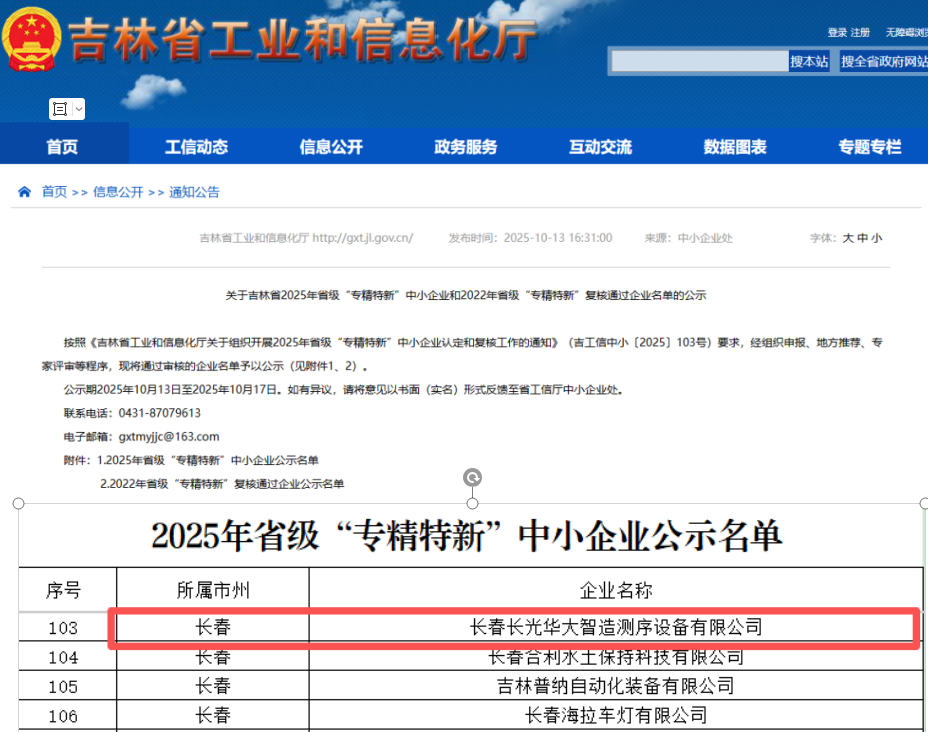This screenshot has height=732, width=928.
Task: Click the layout options icon near the clouds
Action: click(x=59, y=109)
